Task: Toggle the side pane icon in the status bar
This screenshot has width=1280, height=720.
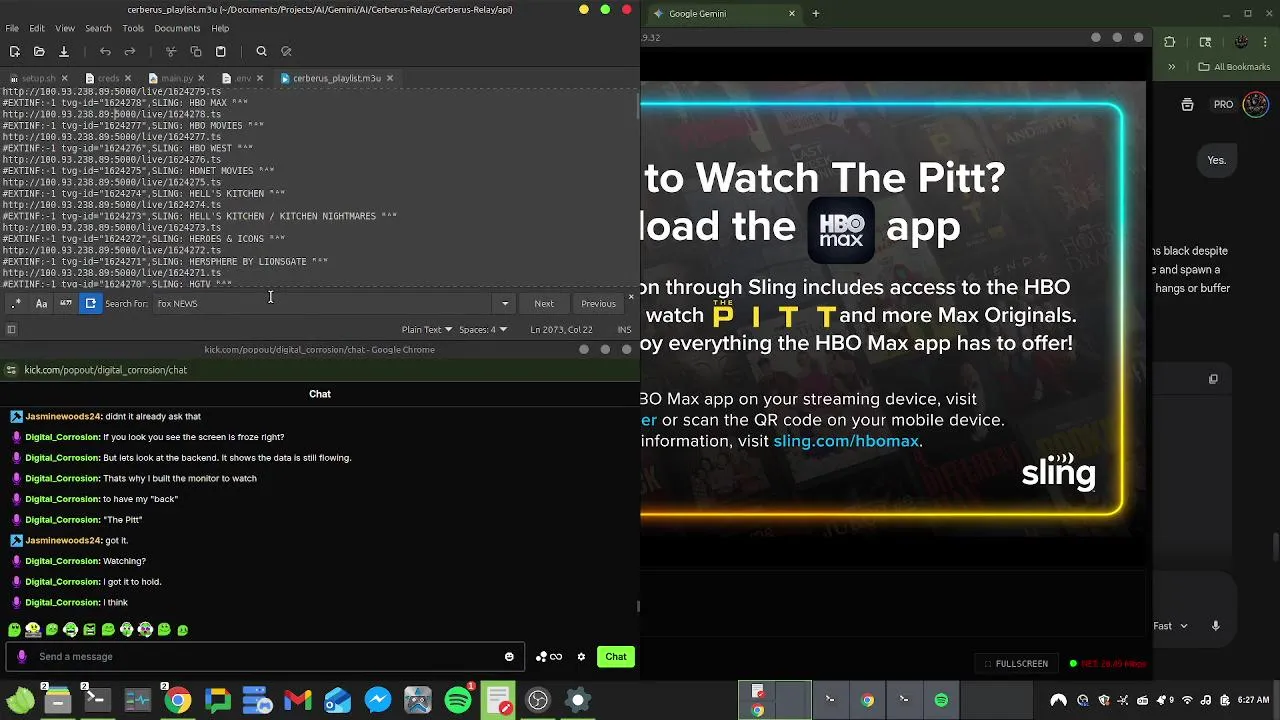Action: pyautogui.click(x=11, y=329)
